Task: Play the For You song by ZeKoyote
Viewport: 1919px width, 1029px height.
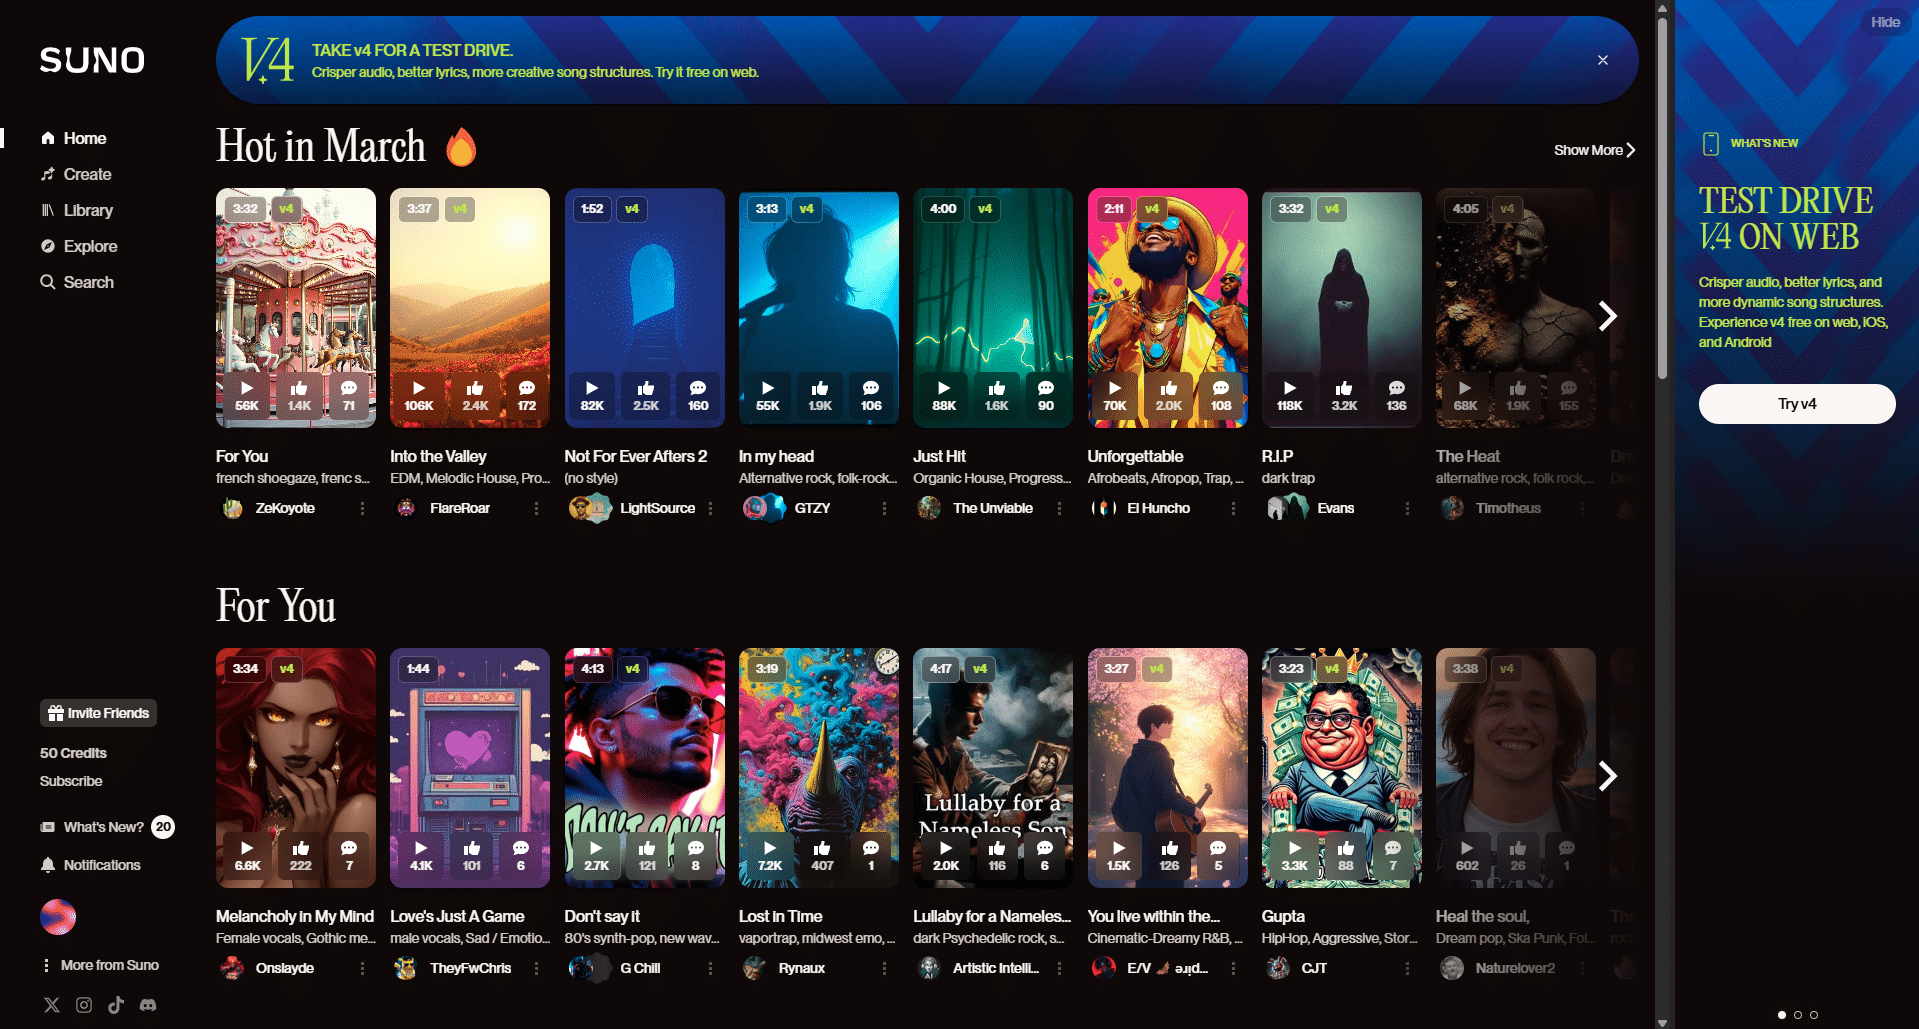Action: [x=247, y=396]
